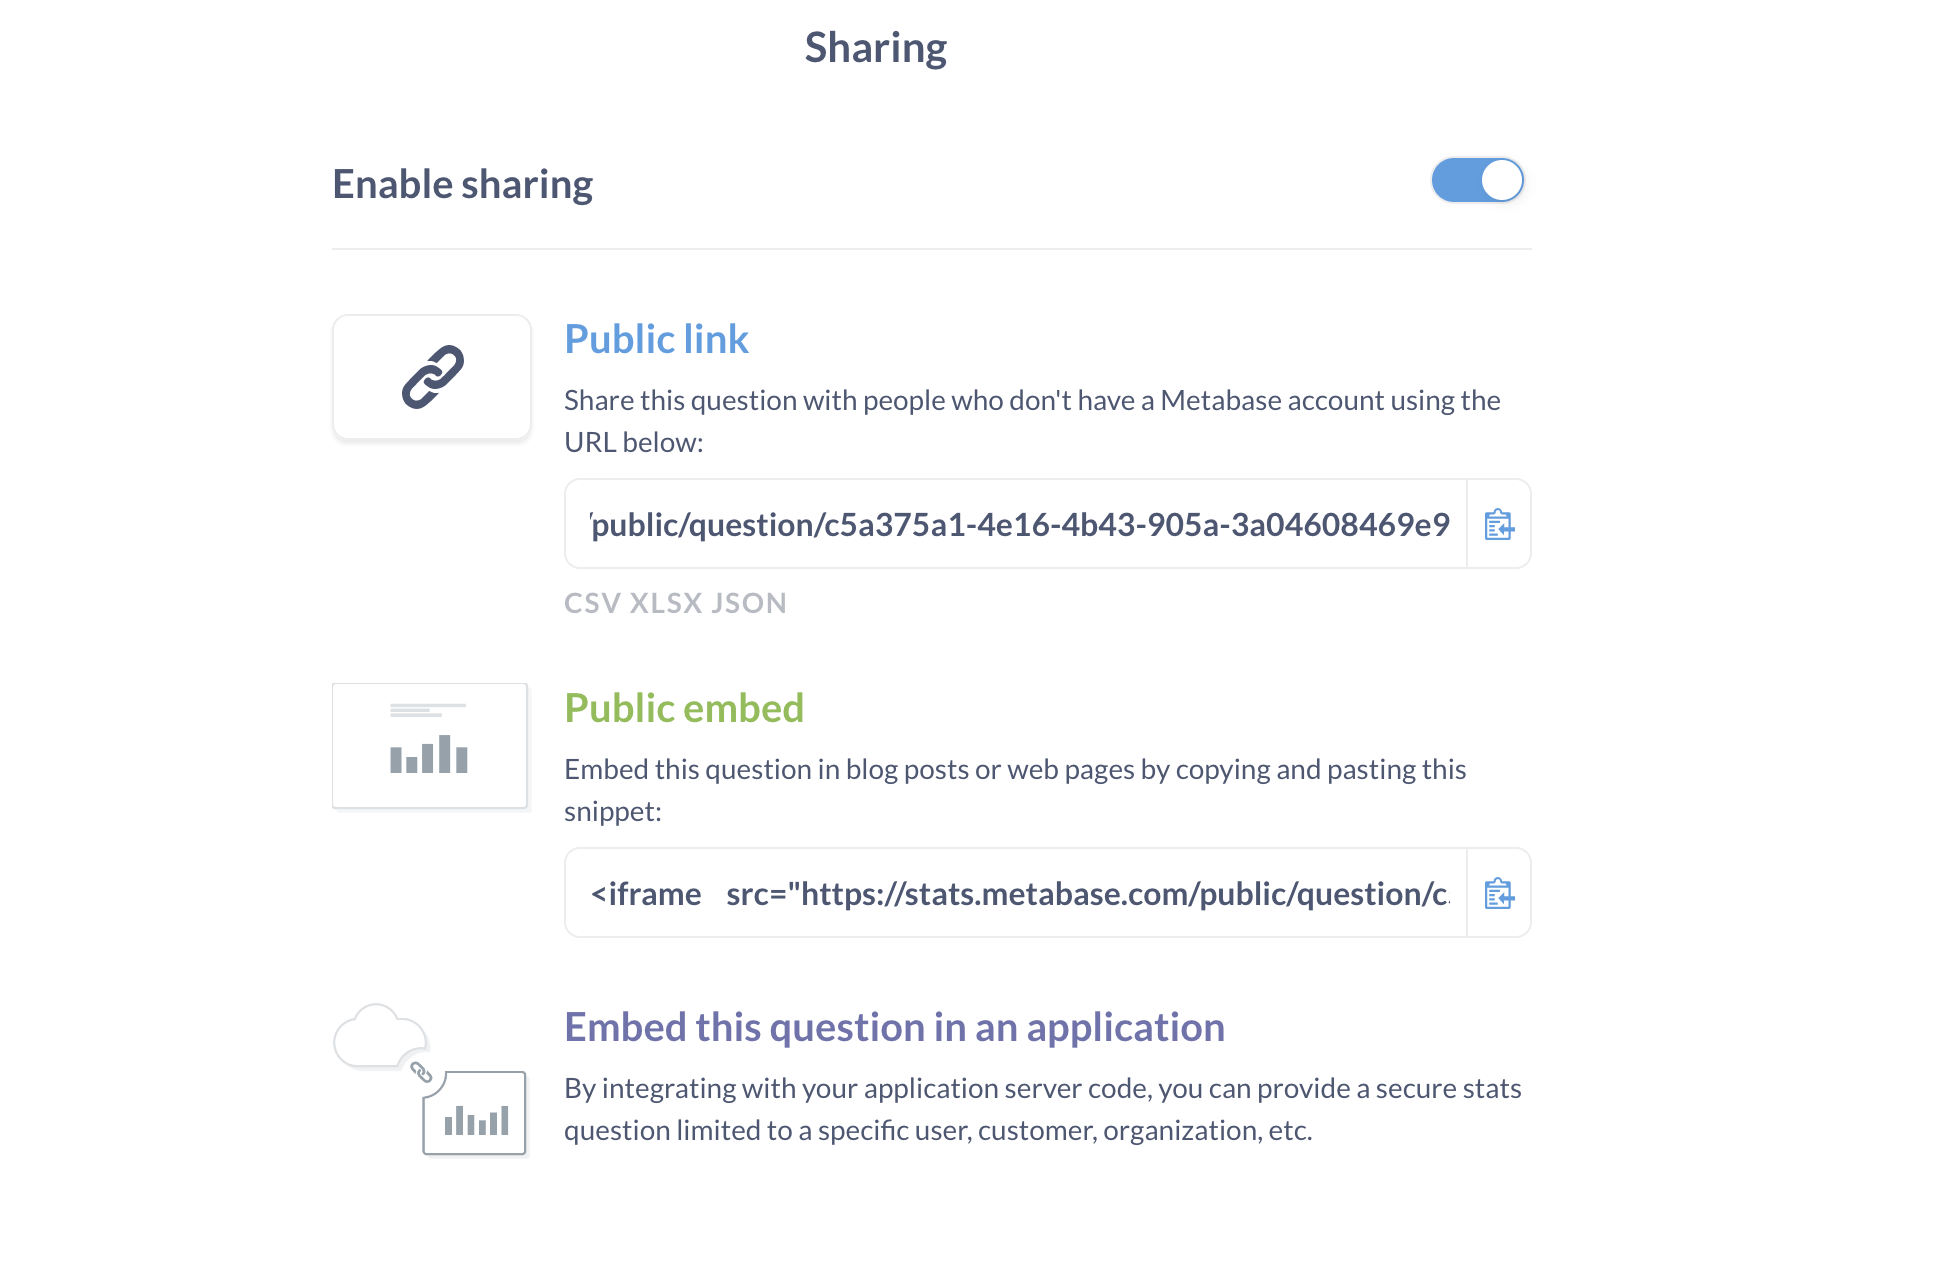Download the public question as XLSX

665,603
